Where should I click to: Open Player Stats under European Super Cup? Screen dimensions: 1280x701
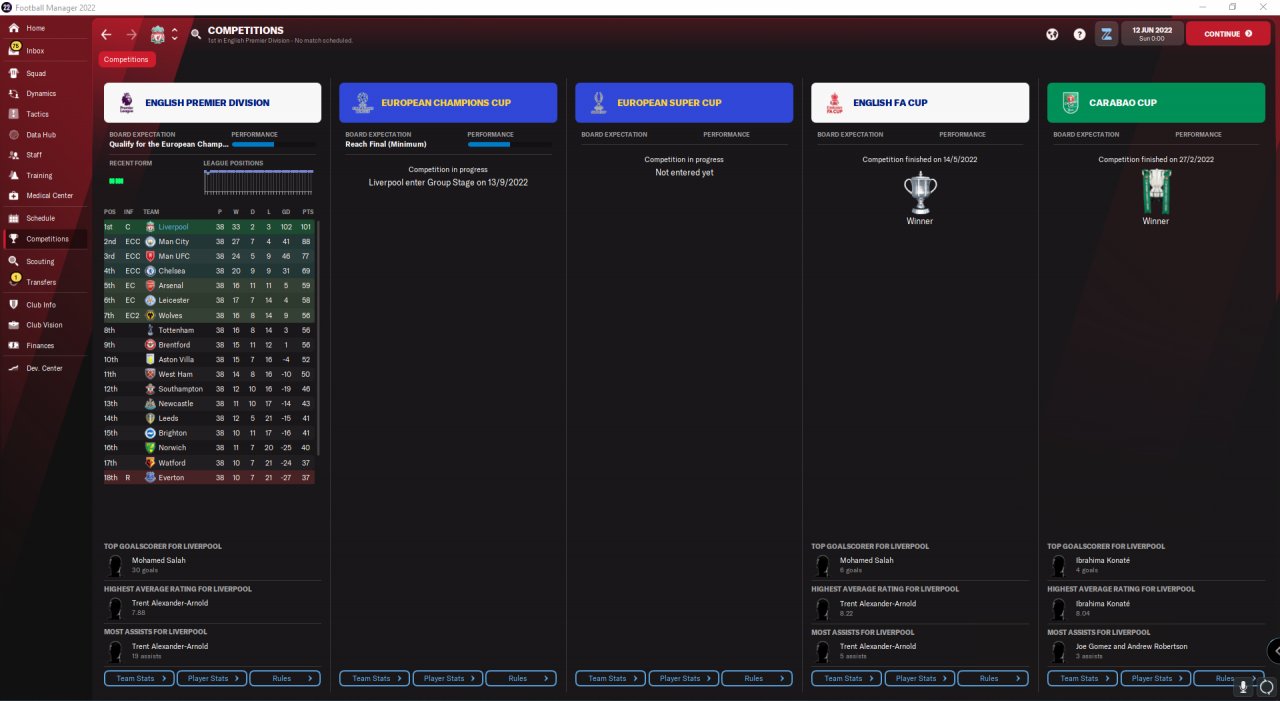[x=684, y=678]
